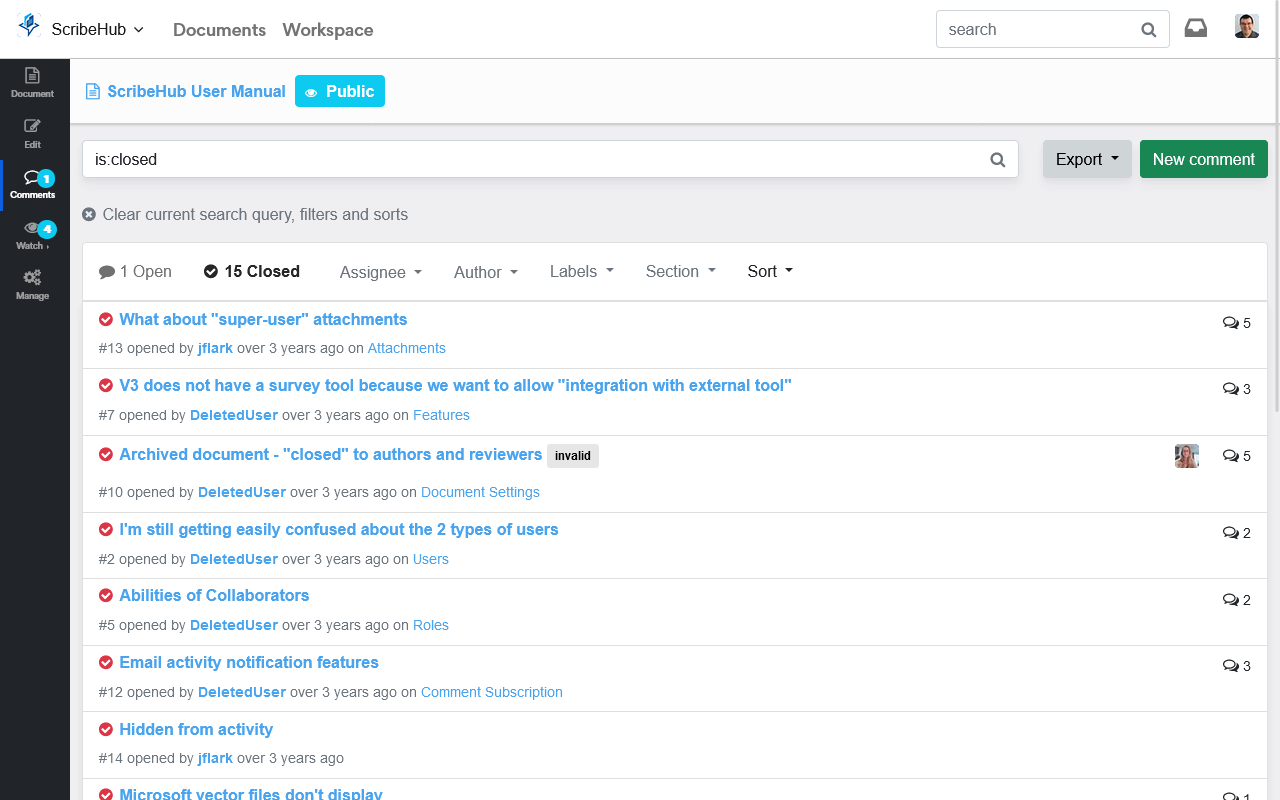Viewport: 1280px width, 800px height.
Task: Click reply count icon on super-user attachments row
Action: click(x=1230, y=323)
